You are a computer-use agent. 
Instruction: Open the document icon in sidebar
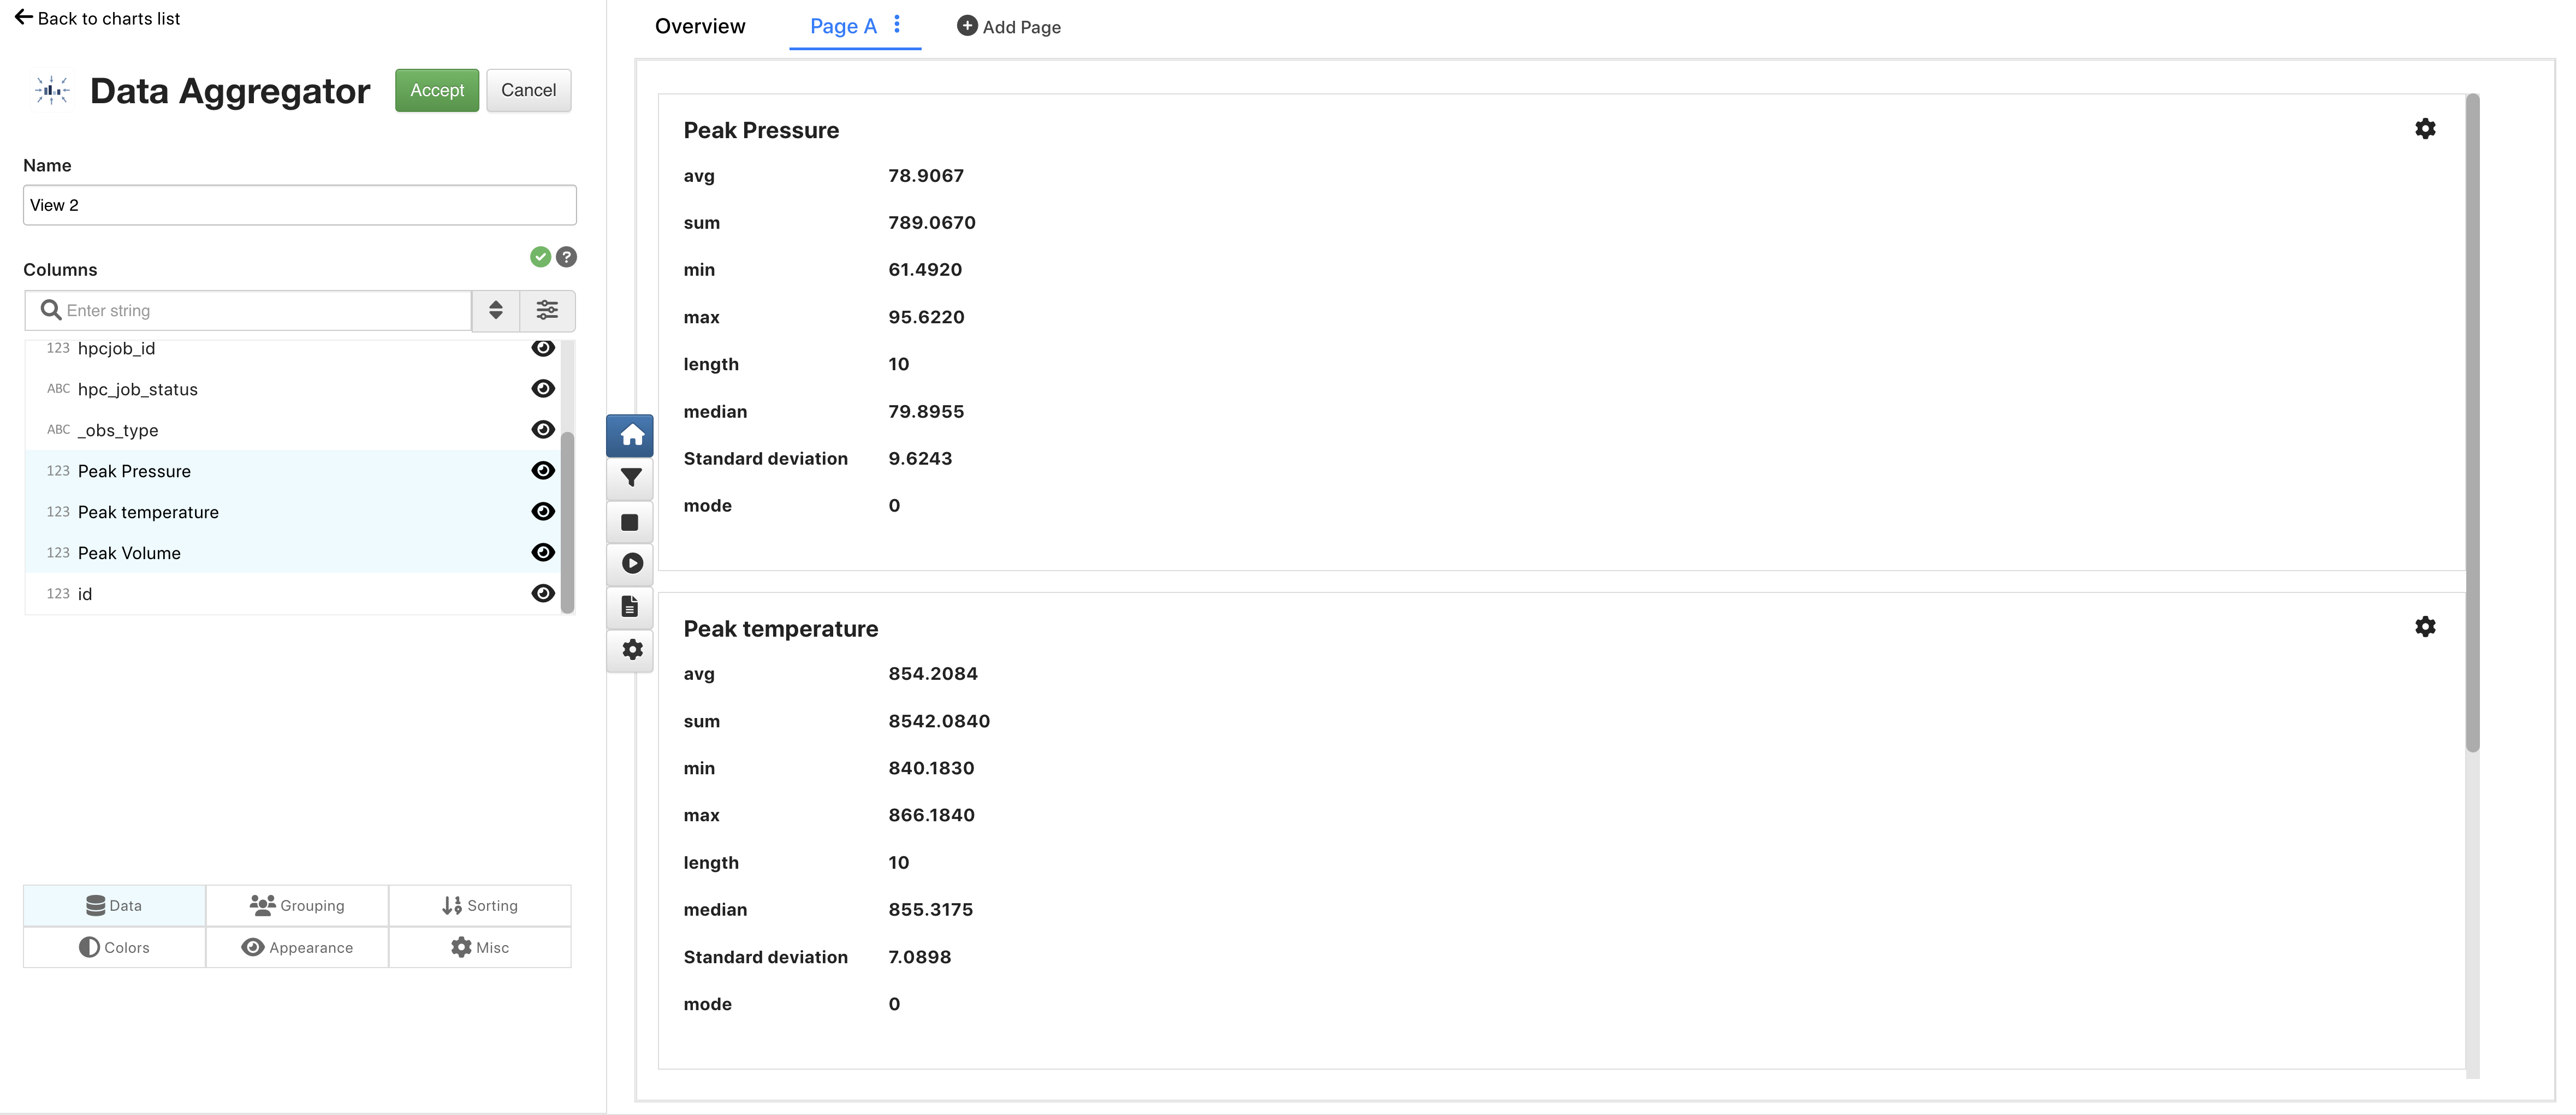(x=630, y=606)
